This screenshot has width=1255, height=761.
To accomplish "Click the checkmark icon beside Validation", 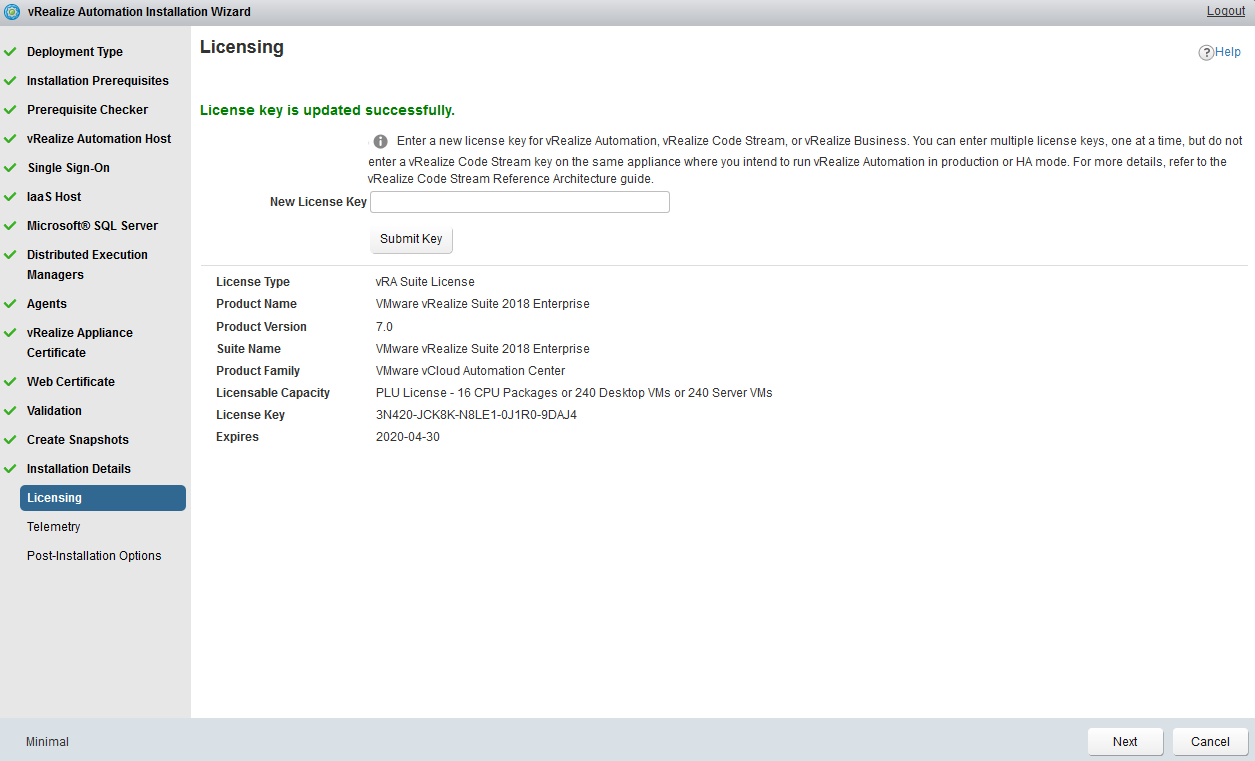I will 10,411.
